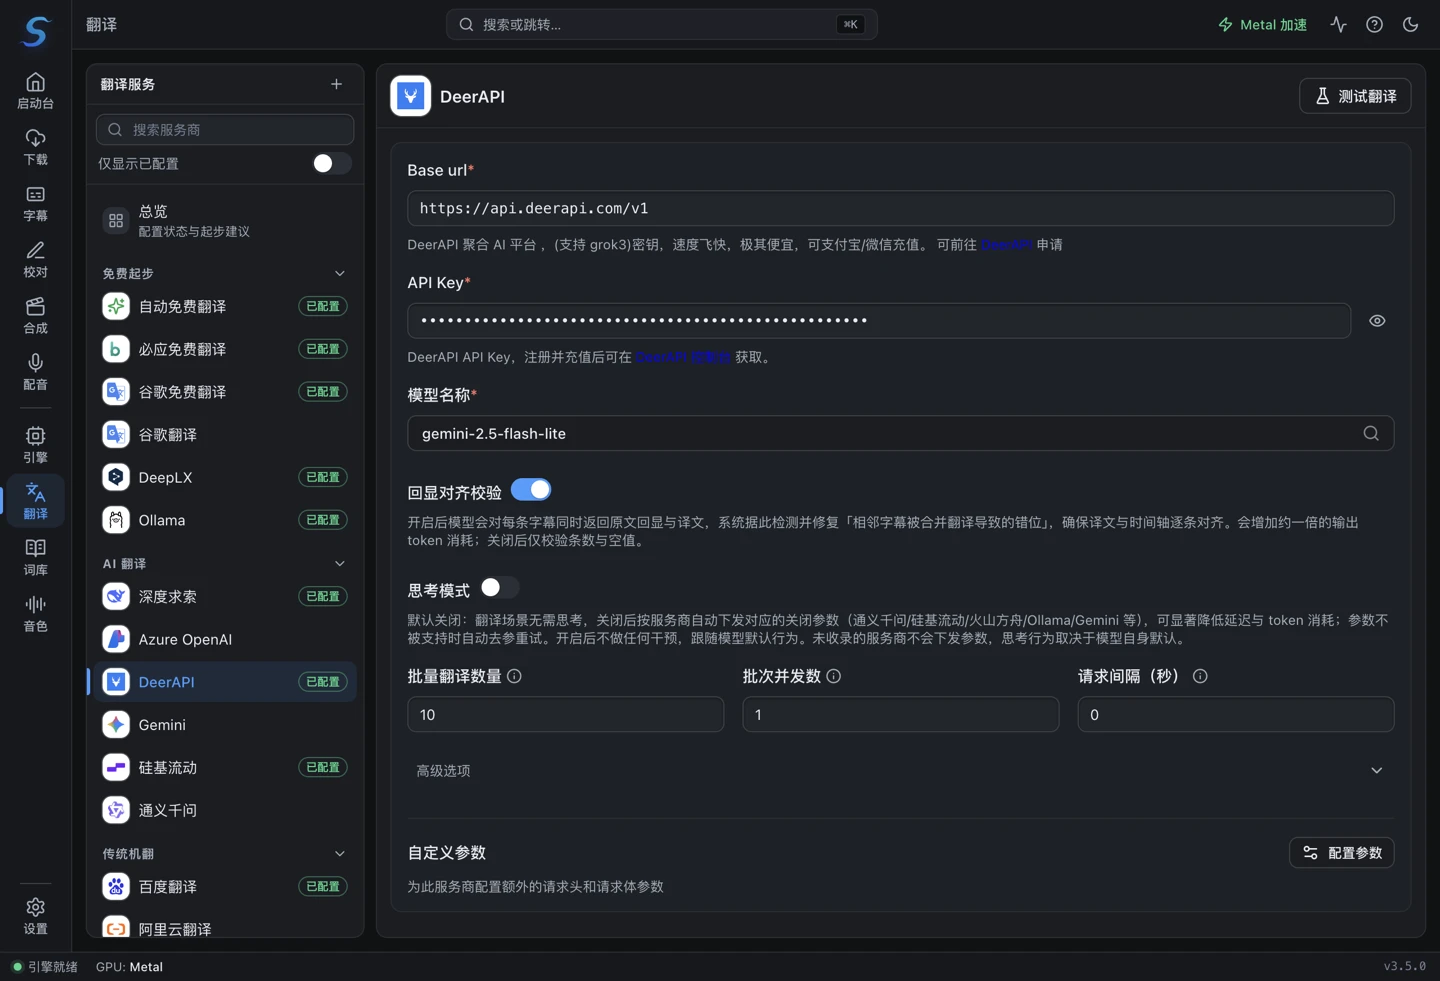Click the 请求间隔 value field
This screenshot has height=981, width=1440.
coord(1236,714)
